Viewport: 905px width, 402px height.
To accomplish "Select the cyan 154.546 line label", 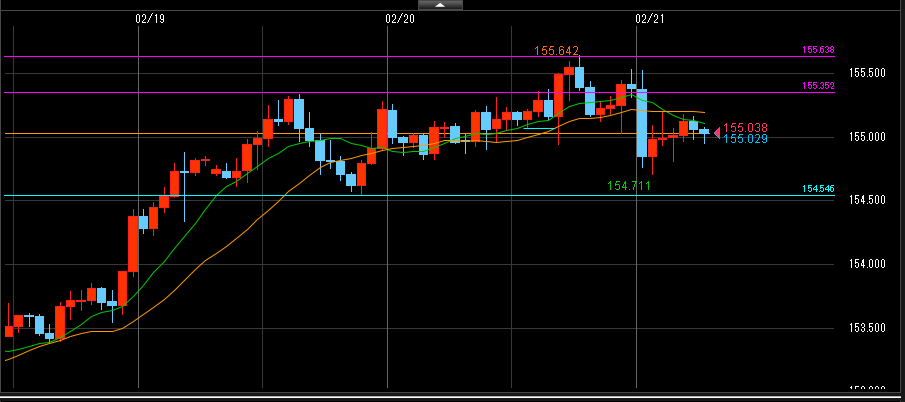I will pos(818,188).
